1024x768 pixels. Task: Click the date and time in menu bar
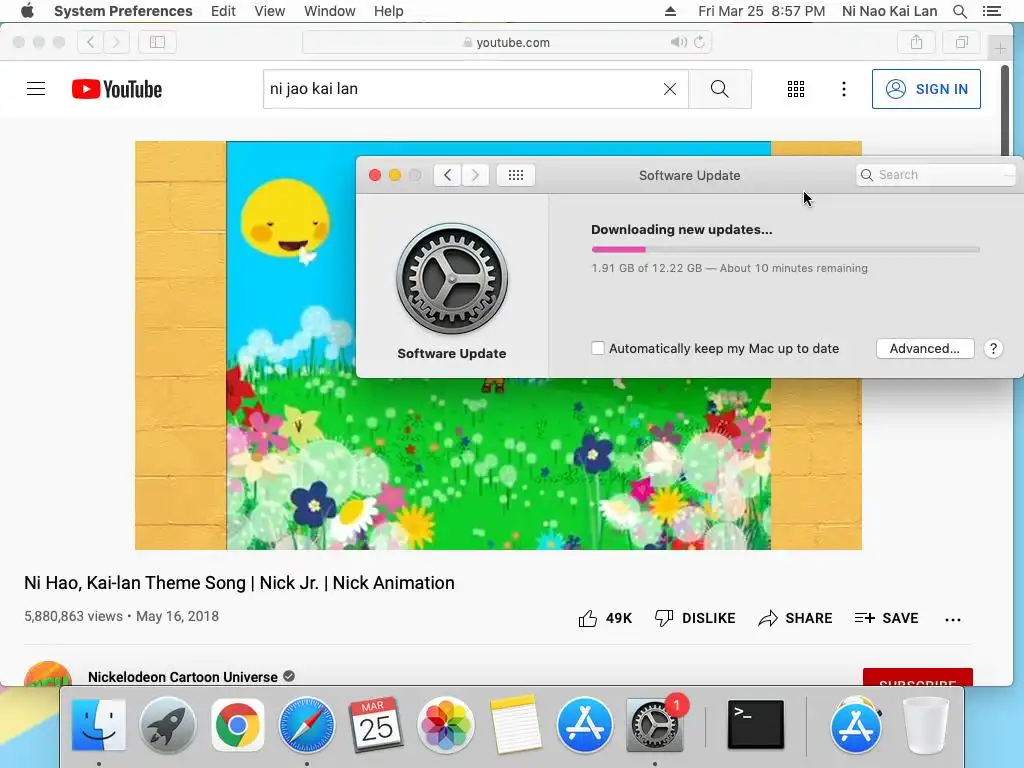[x=761, y=11]
